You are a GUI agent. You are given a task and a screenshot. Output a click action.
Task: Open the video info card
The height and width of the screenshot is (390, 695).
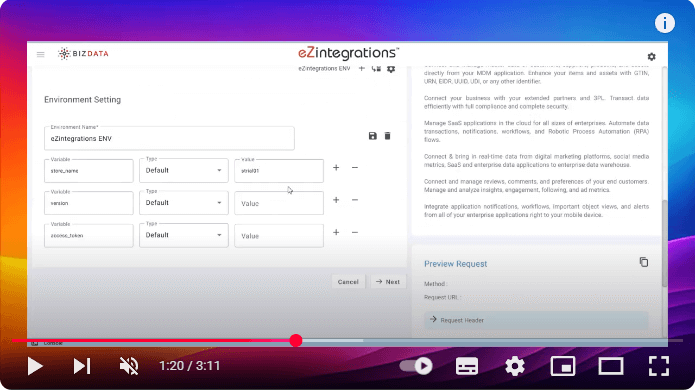coord(664,23)
